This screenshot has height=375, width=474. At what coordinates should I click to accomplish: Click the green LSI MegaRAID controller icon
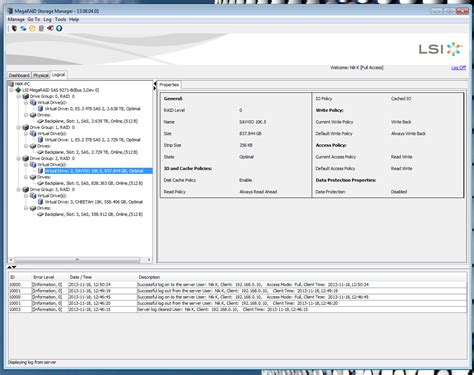[x=18, y=90]
